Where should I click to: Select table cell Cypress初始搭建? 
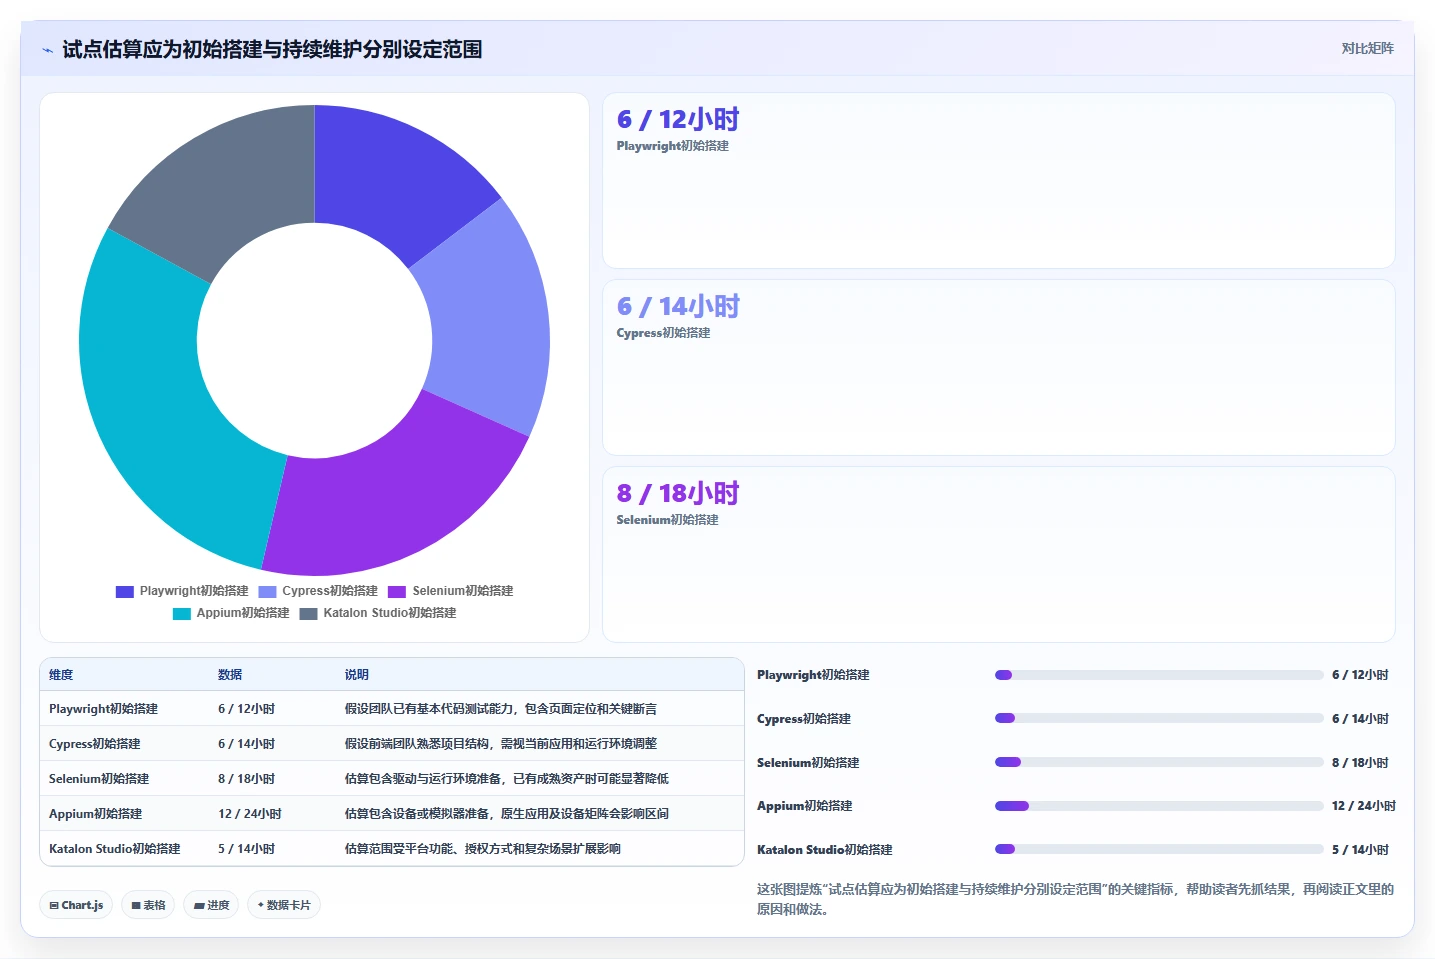point(95,744)
